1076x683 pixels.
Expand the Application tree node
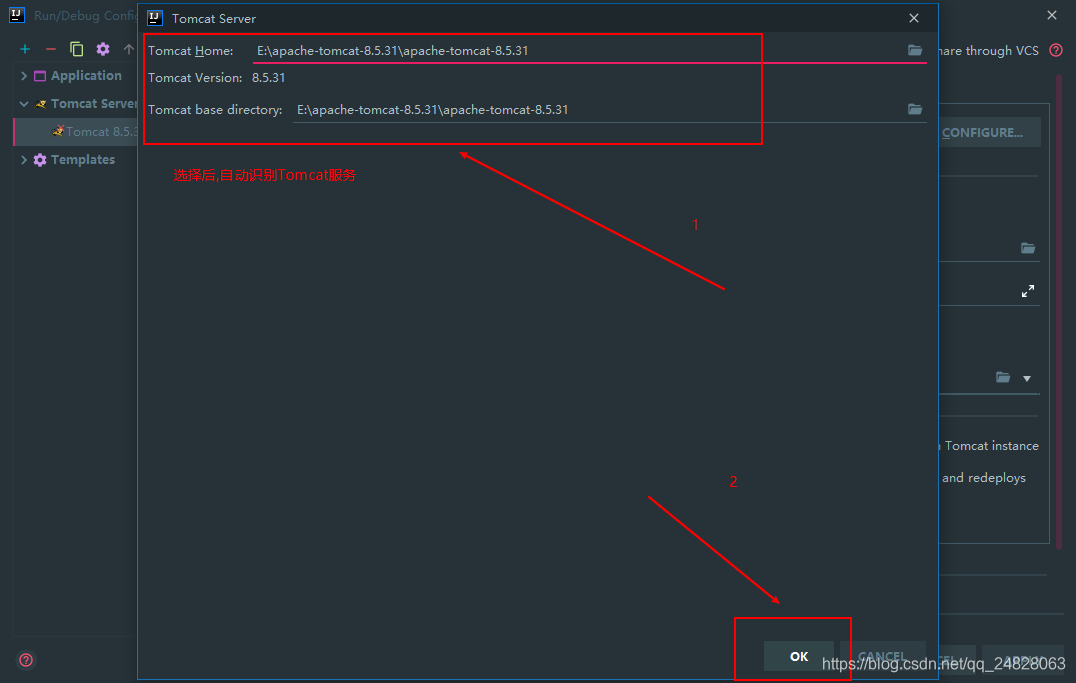(x=24, y=76)
